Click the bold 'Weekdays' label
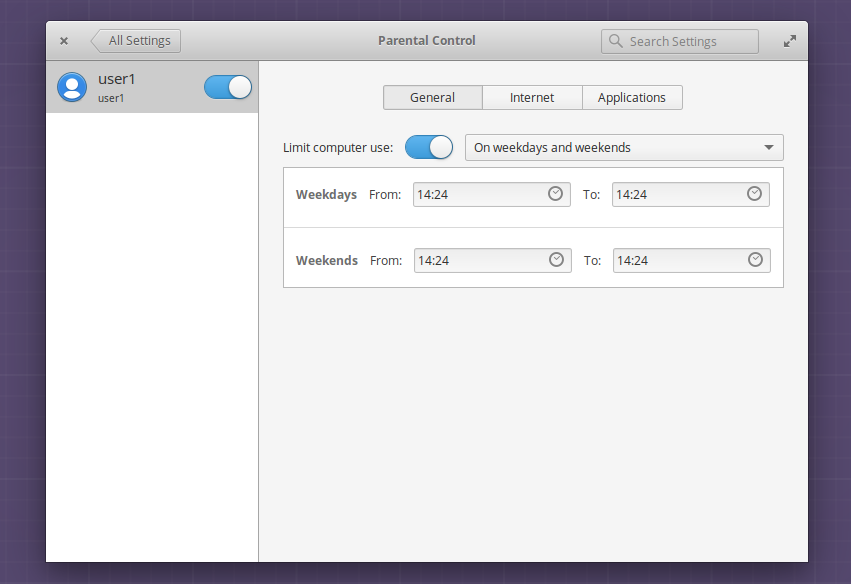The image size is (851, 584). pos(326,194)
